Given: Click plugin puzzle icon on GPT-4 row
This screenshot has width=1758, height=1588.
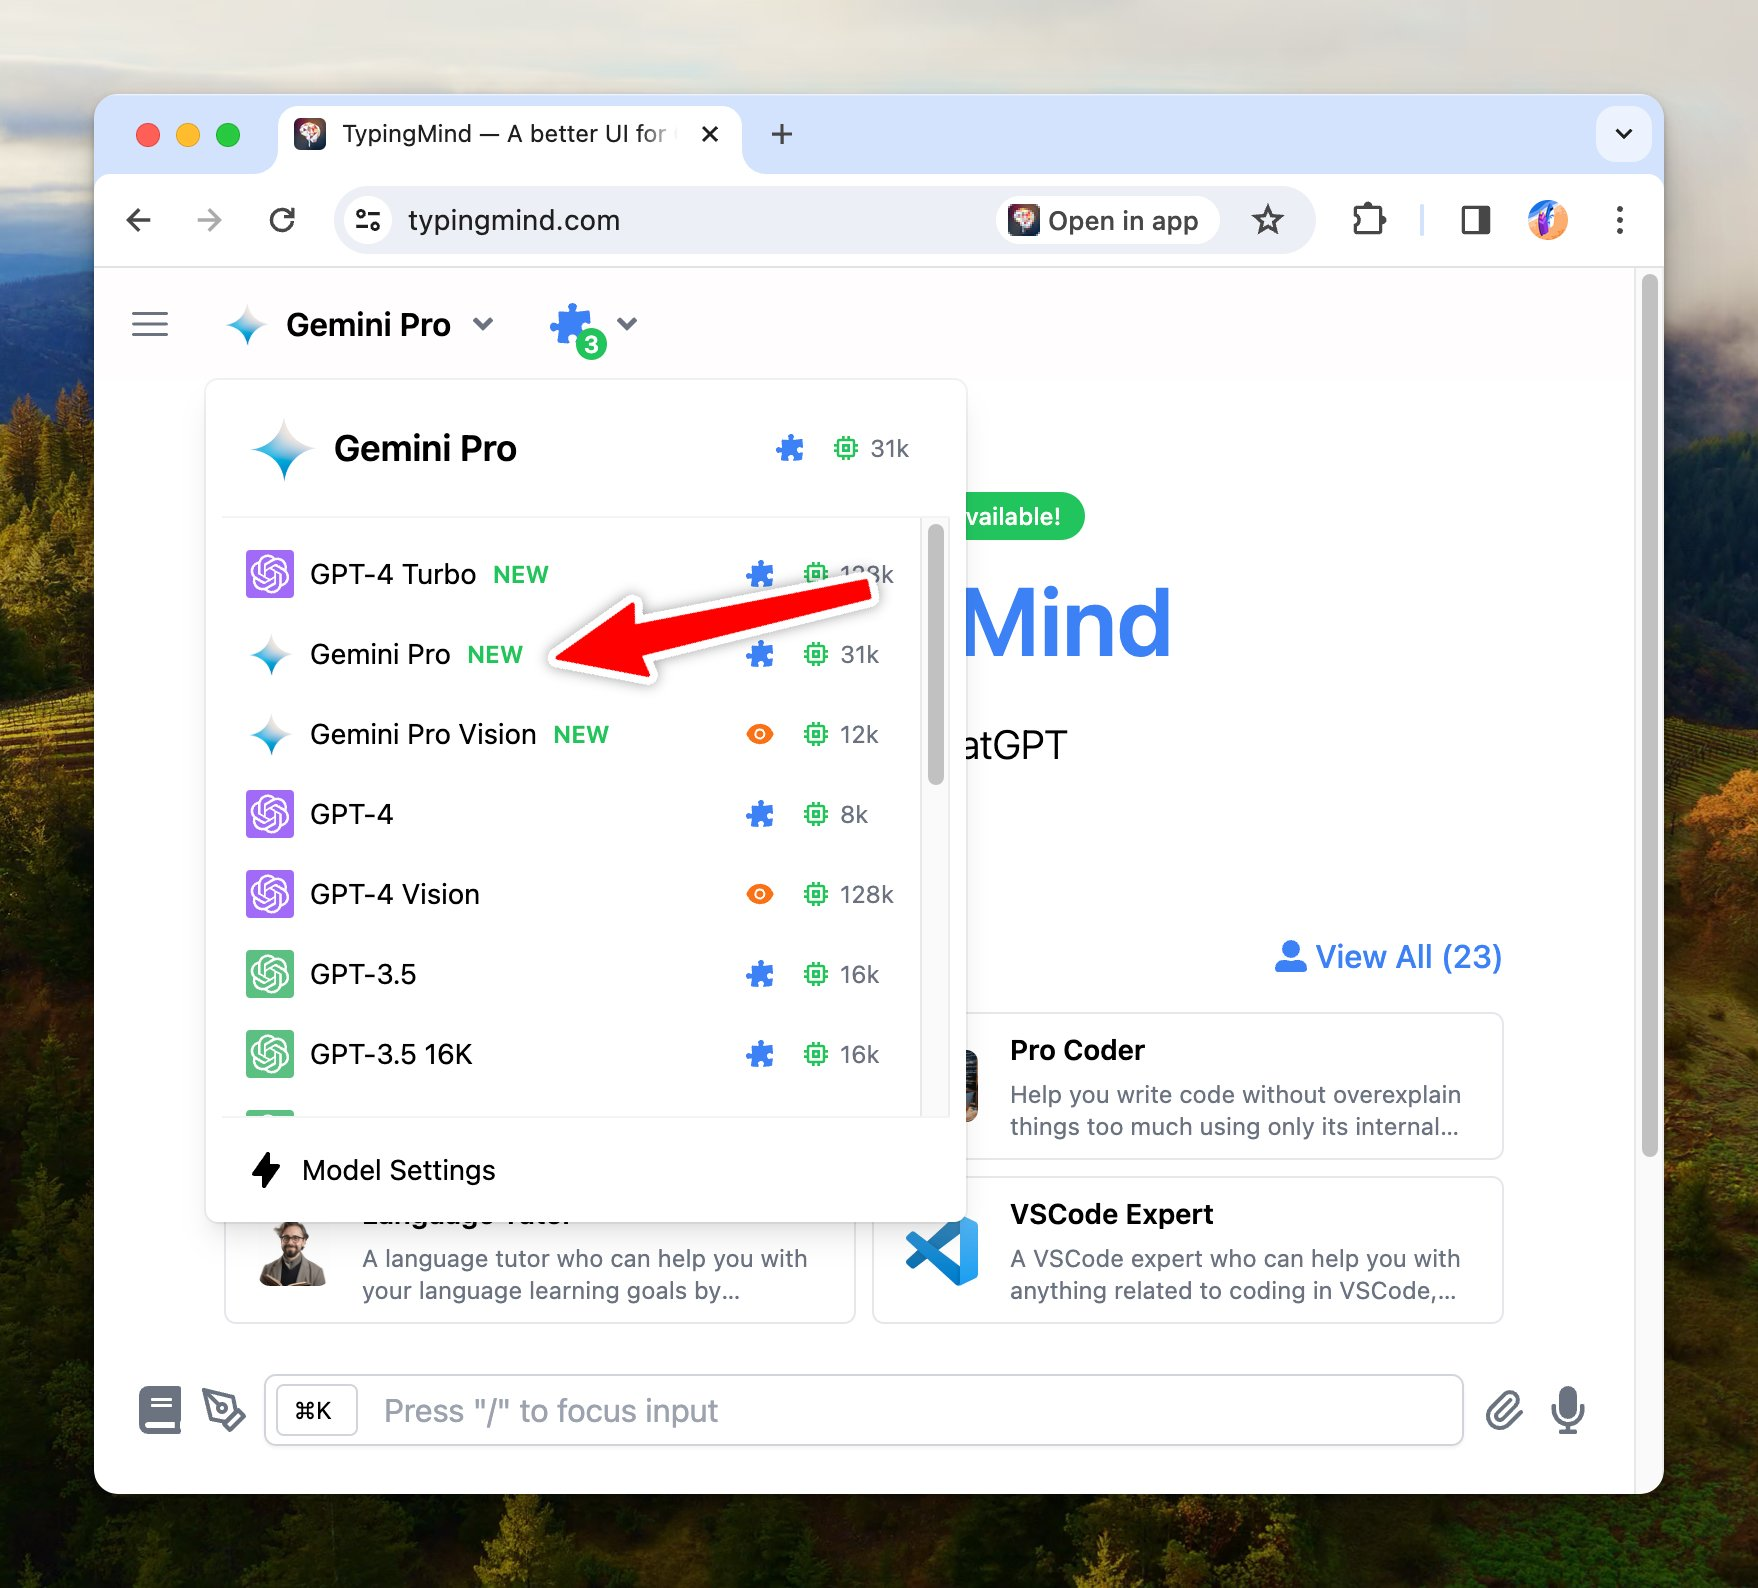Looking at the screenshot, I should click(760, 814).
